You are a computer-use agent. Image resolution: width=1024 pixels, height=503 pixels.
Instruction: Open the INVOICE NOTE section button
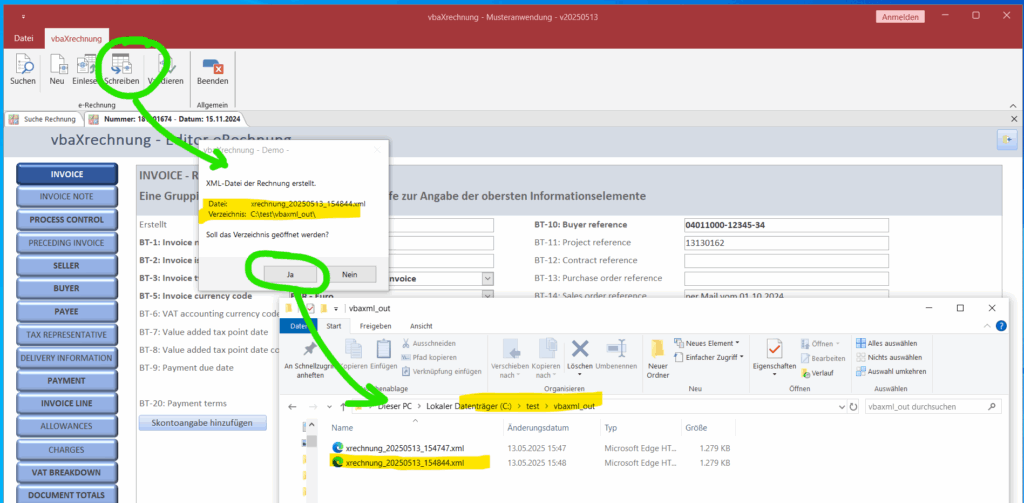(x=67, y=196)
